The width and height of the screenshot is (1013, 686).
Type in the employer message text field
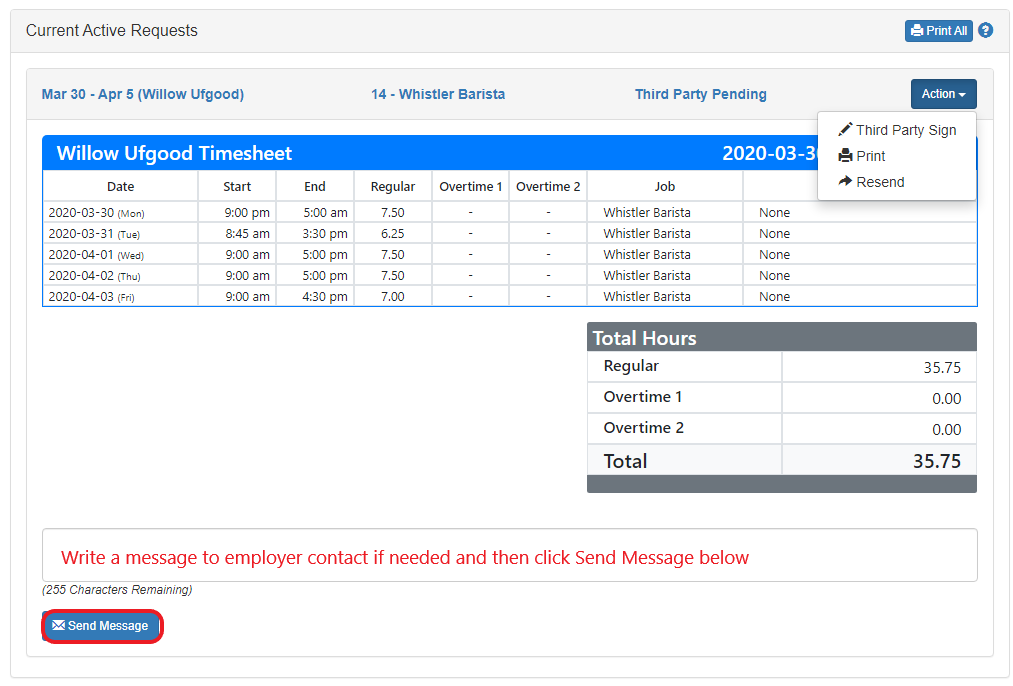[509, 555]
